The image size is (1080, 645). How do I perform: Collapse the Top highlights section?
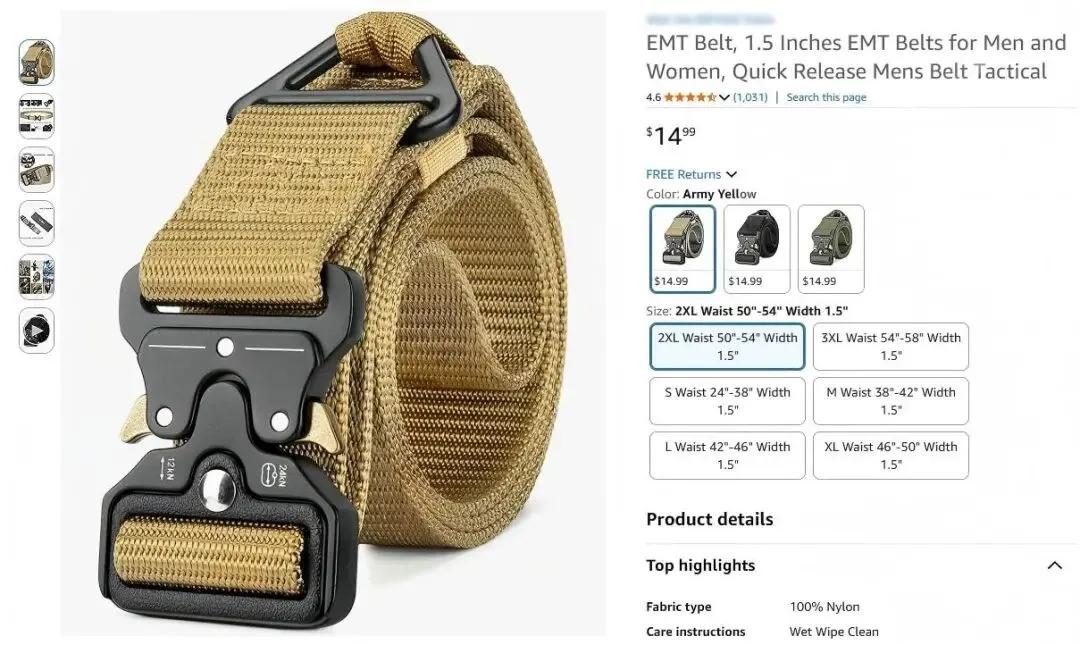pos(1054,565)
